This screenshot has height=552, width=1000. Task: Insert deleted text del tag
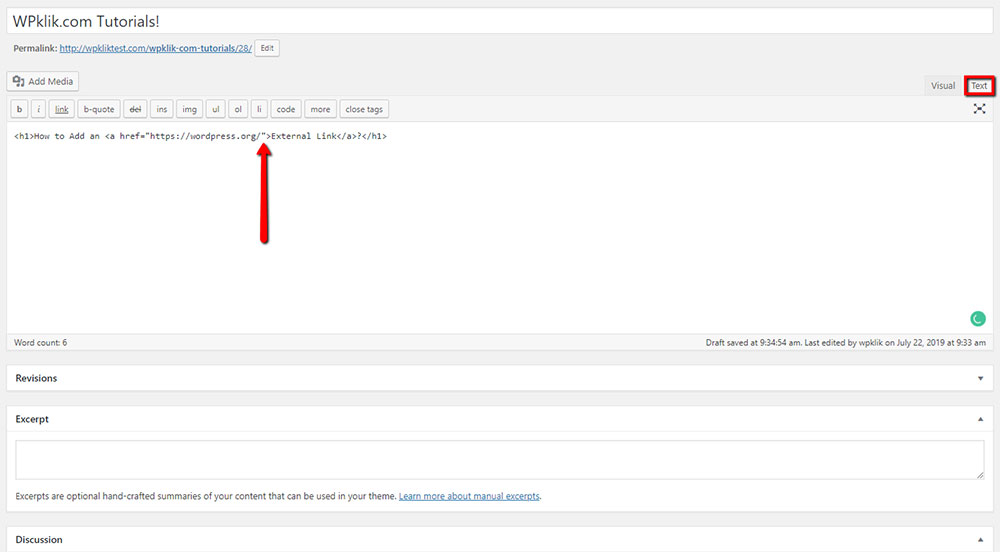pyautogui.click(x=135, y=109)
